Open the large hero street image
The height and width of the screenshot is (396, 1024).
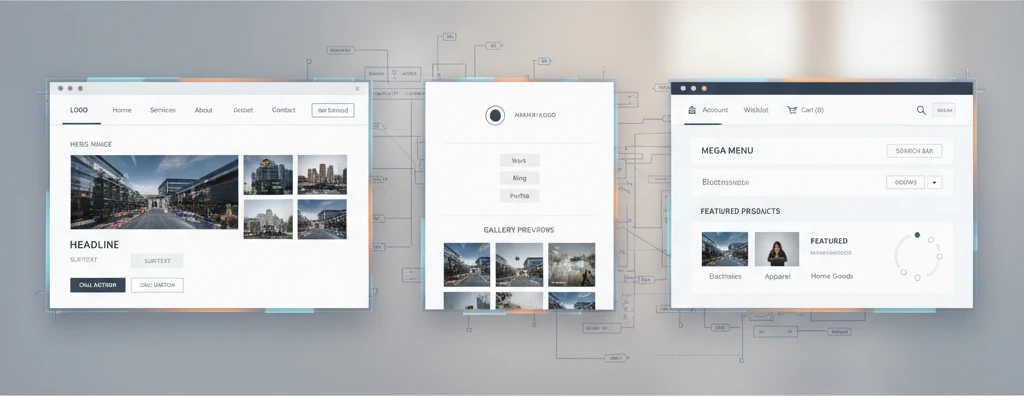point(154,191)
